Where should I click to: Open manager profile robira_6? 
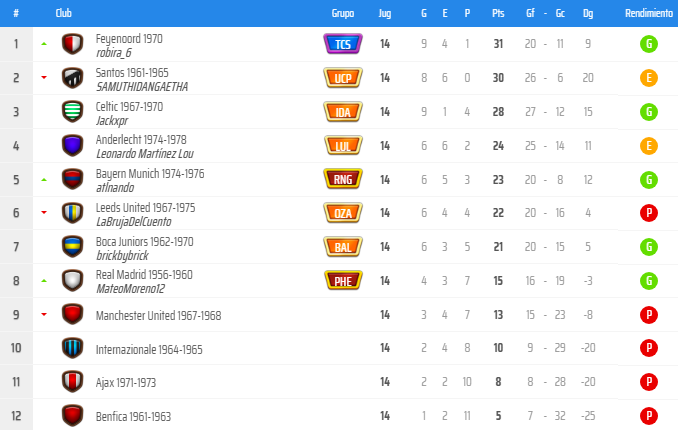click(x=114, y=53)
